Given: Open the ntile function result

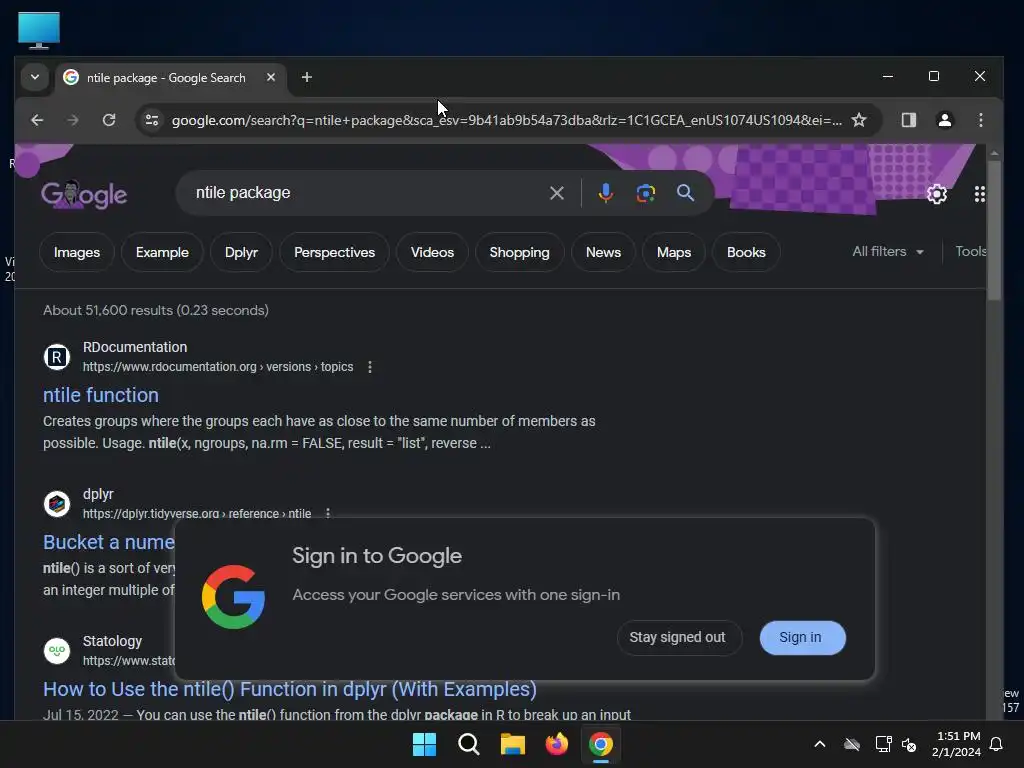Looking at the screenshot, I should [101, 395].
